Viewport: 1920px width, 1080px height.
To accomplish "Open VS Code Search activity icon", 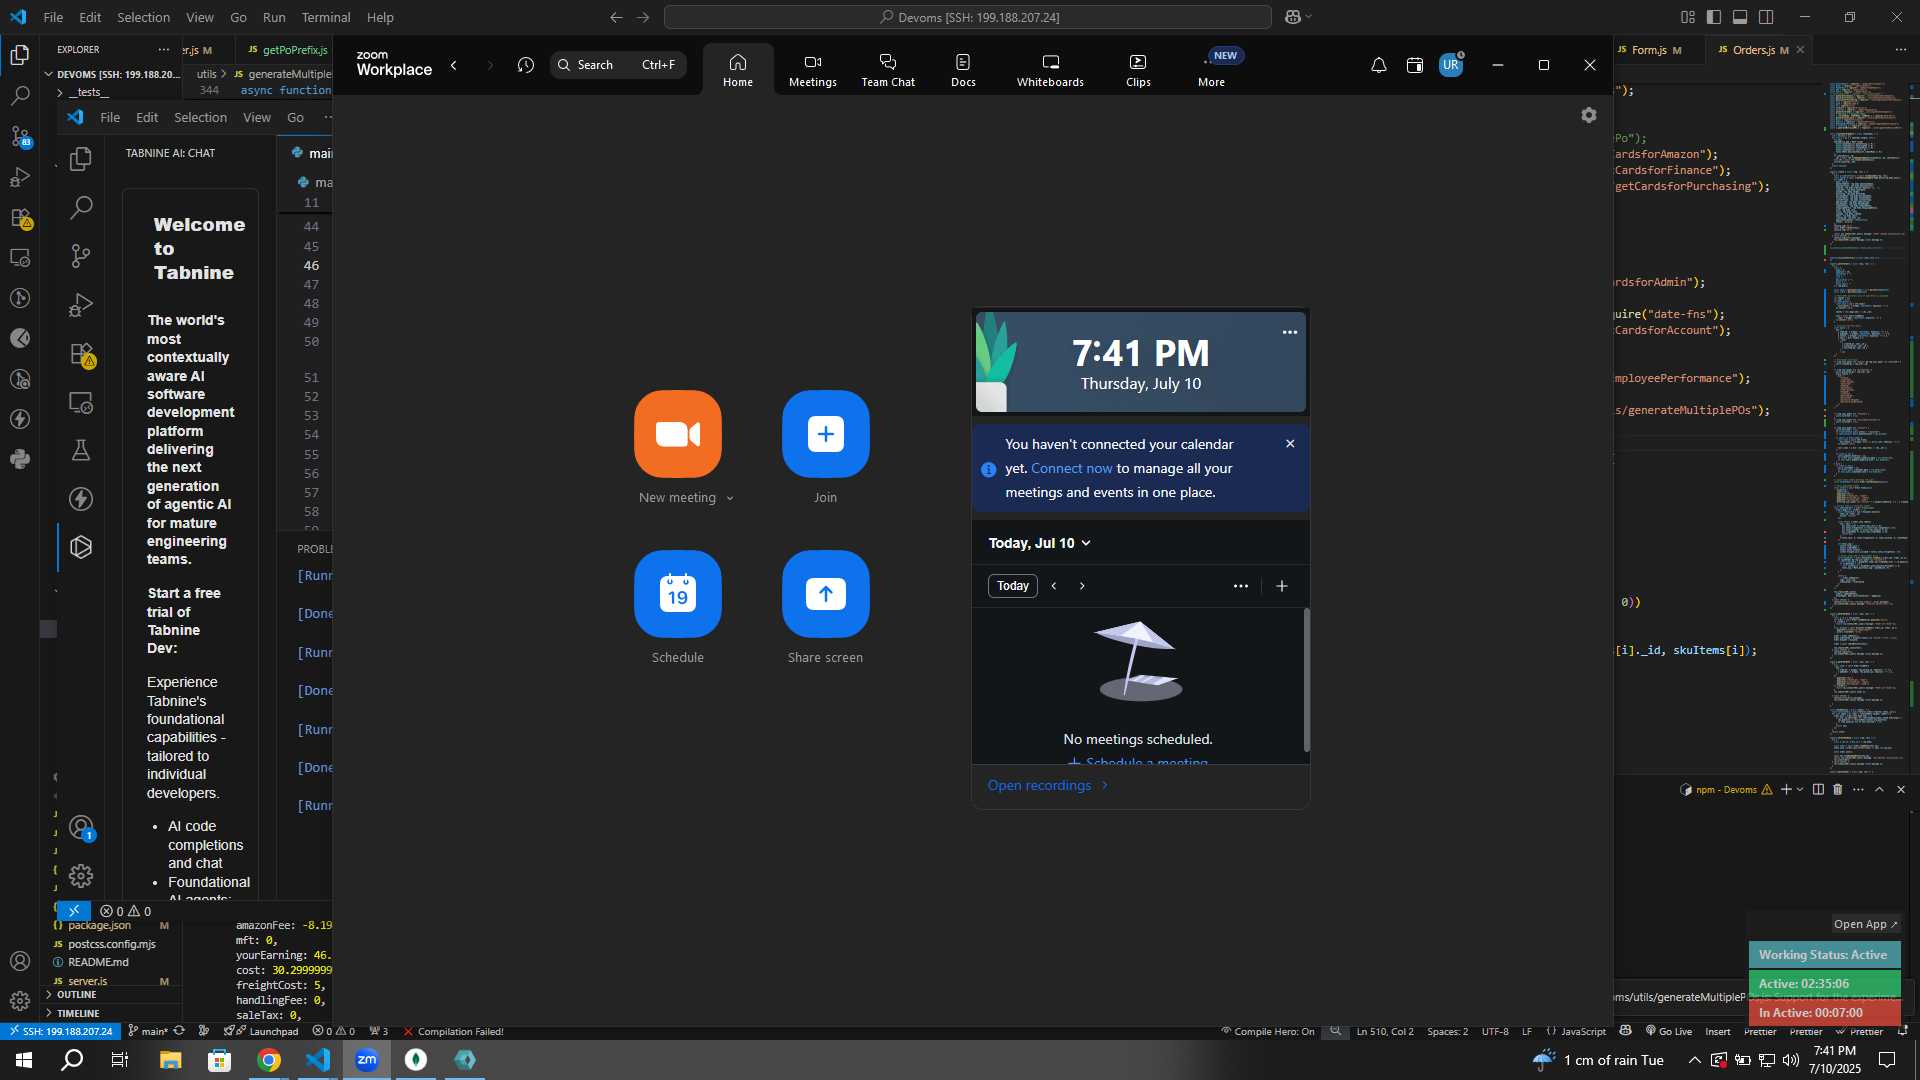I will point(20,96).
